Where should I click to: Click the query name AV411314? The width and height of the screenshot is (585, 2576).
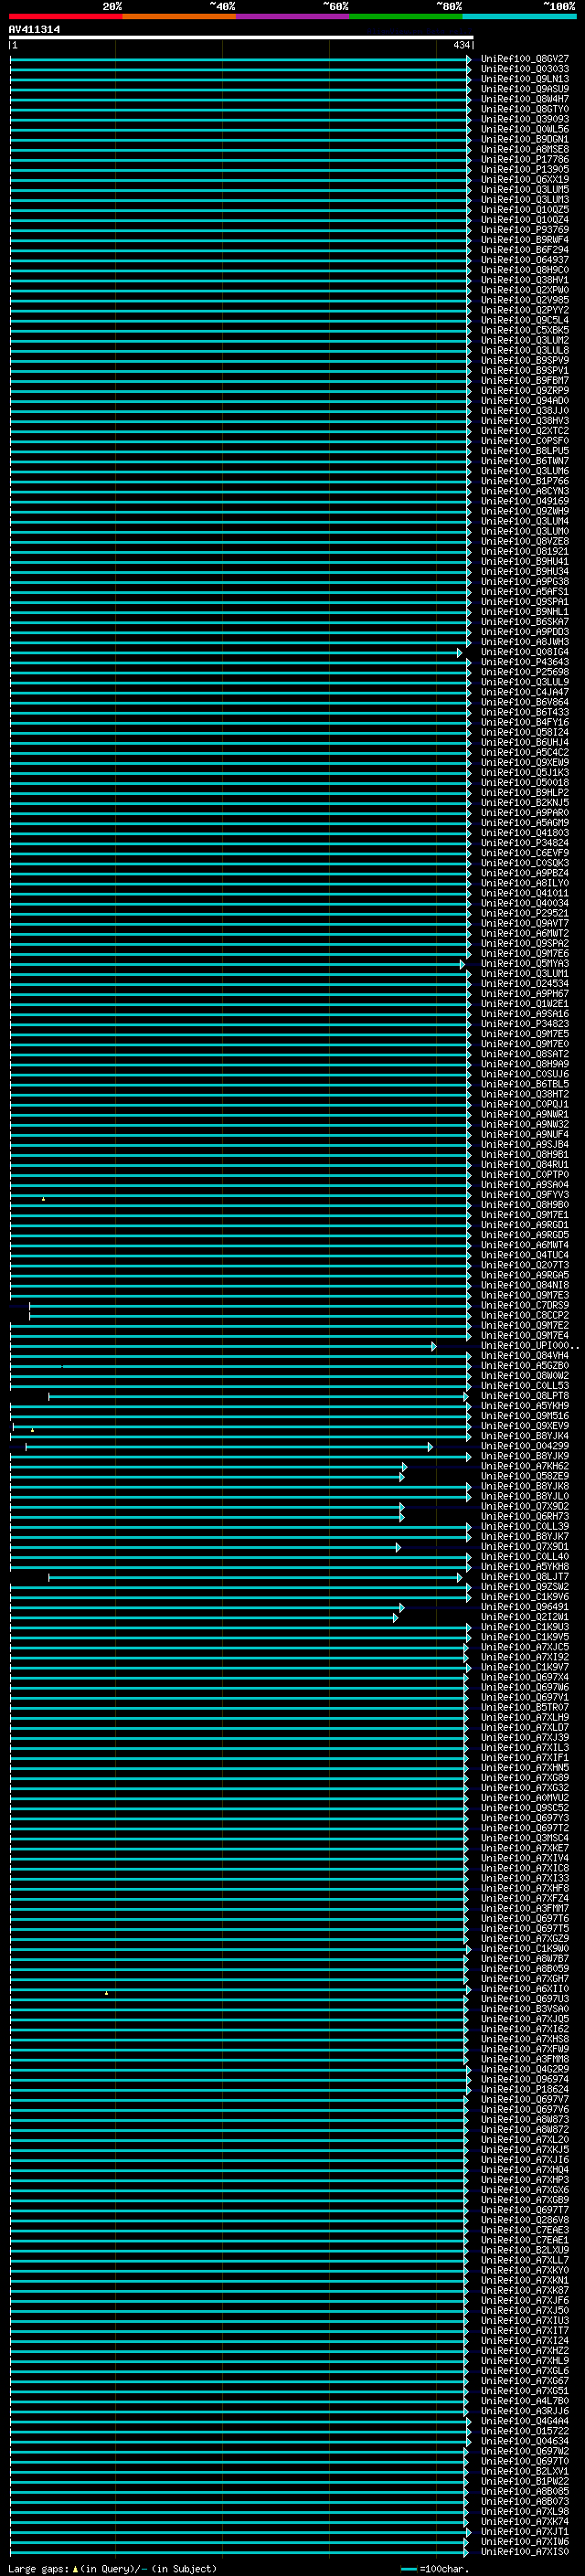(x=34, y=29)
